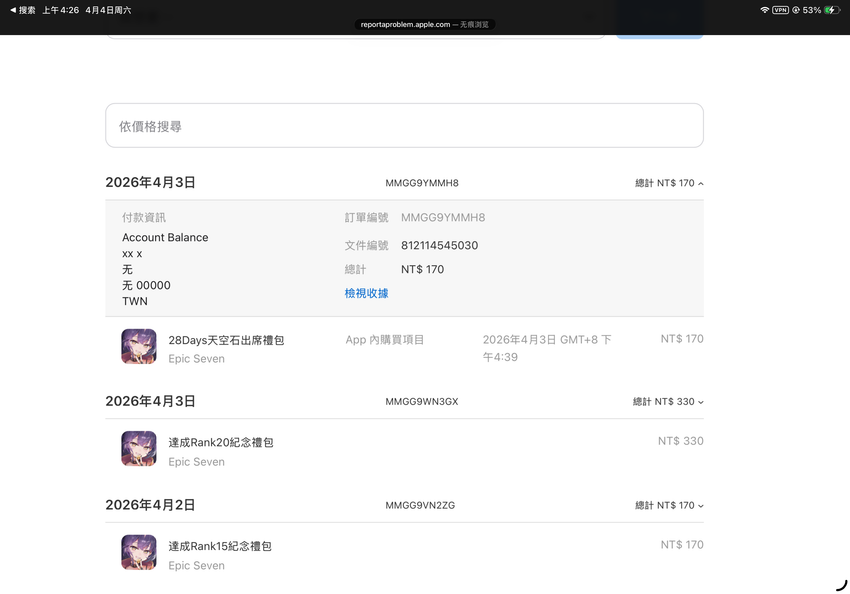Image resolution: width=850 pixels, height=594 pixels.
Task: Focus the 依價格搜尋 price search field
Action: 404,126
